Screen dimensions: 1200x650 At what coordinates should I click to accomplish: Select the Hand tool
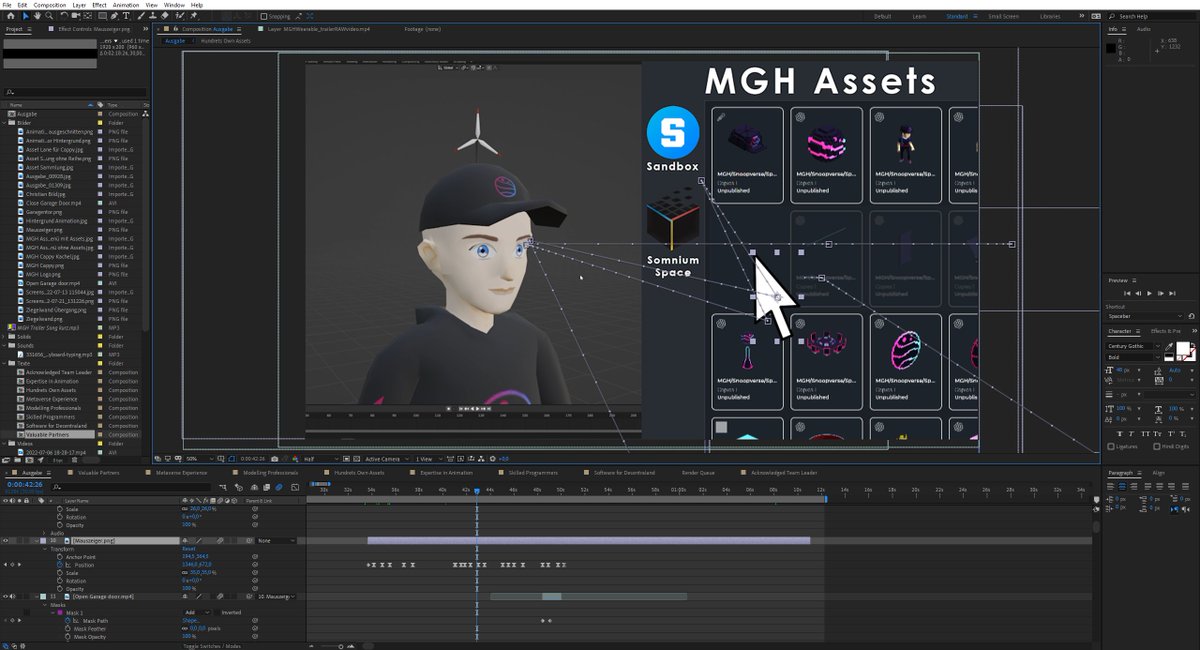pyautogui.click(x=37, y=16)
